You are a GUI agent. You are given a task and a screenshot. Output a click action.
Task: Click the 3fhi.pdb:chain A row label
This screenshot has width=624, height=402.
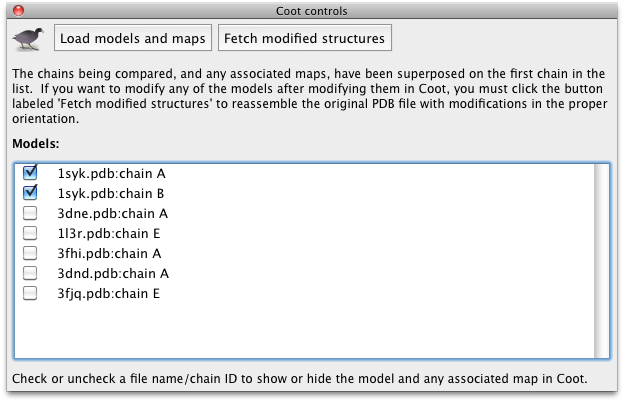click(109, 253)
